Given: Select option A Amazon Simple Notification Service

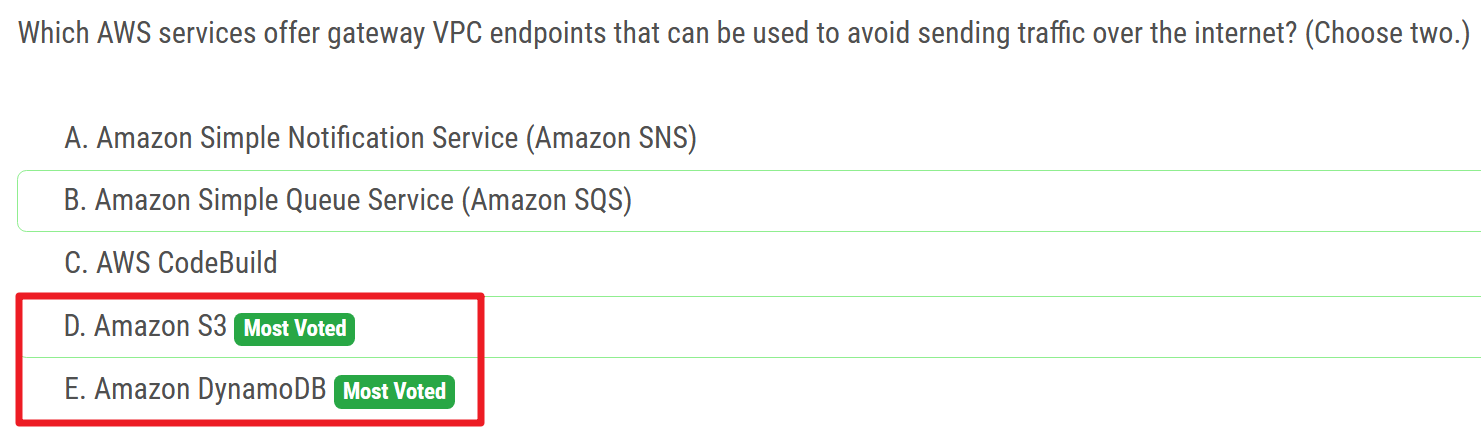Looking at the screenshot, I should tap(380, 138).
